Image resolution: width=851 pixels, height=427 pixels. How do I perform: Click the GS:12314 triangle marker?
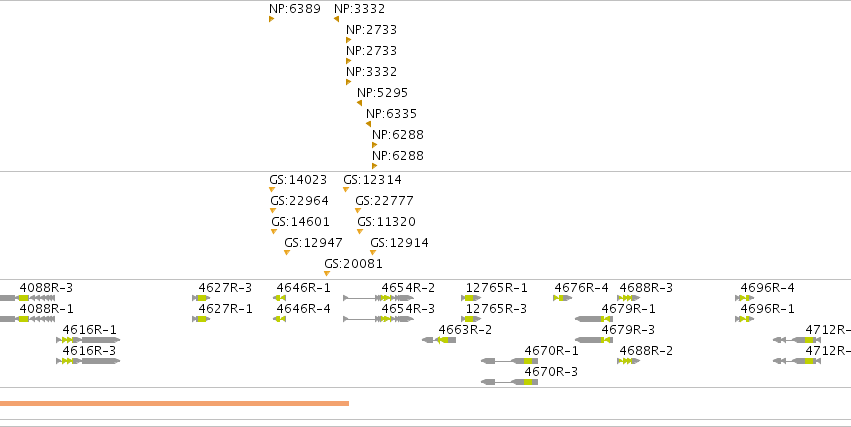coord(346,189)
